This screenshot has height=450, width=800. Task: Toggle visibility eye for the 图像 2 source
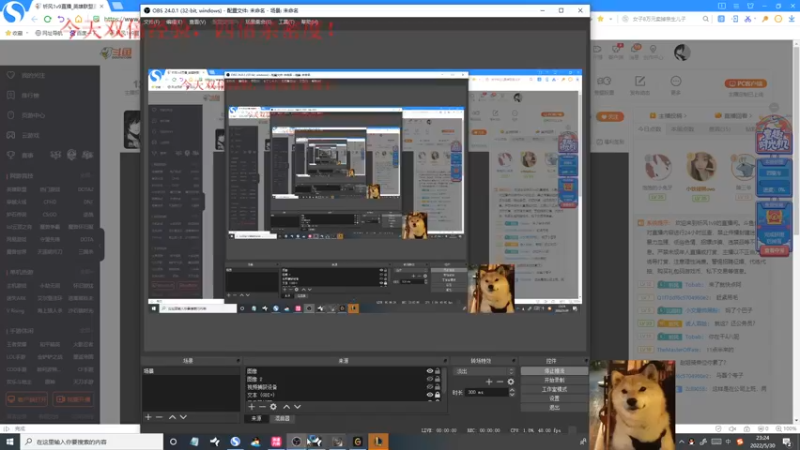pyautogui.click(x=430, y=379)
